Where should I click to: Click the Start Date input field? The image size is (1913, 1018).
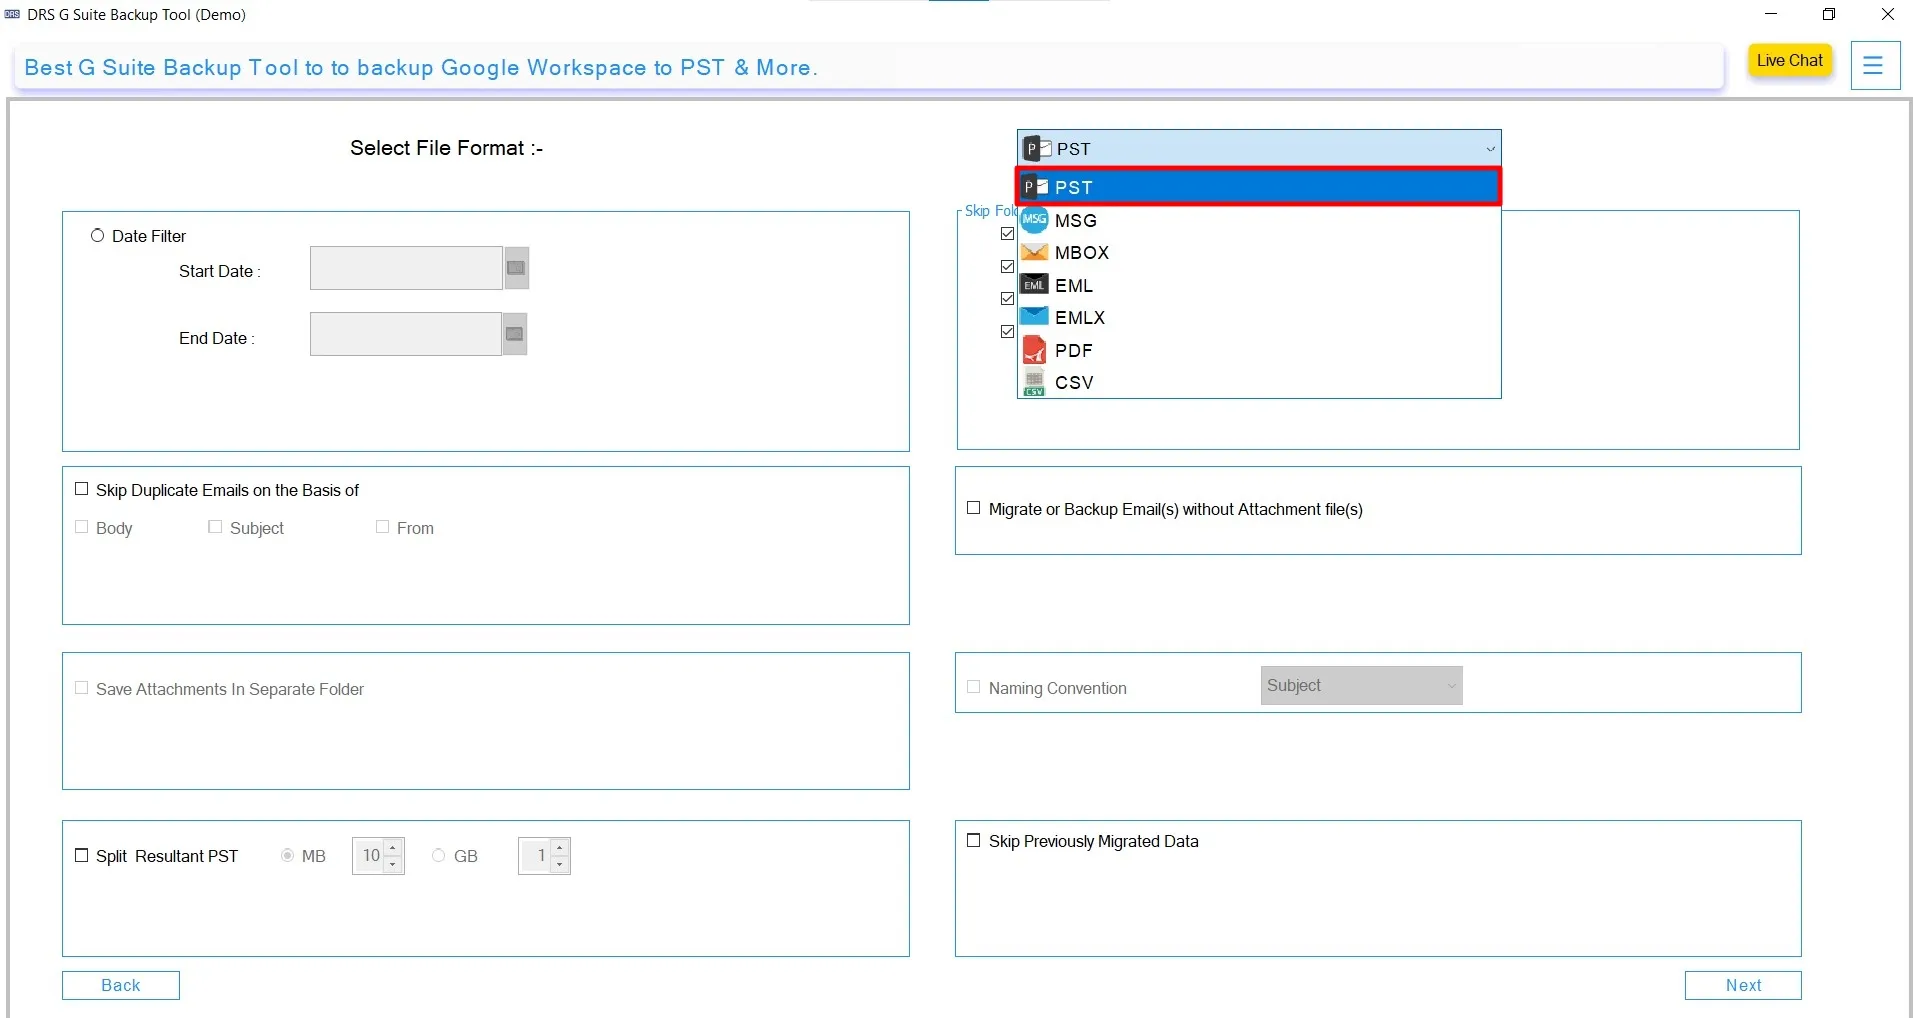coord(406,268)
